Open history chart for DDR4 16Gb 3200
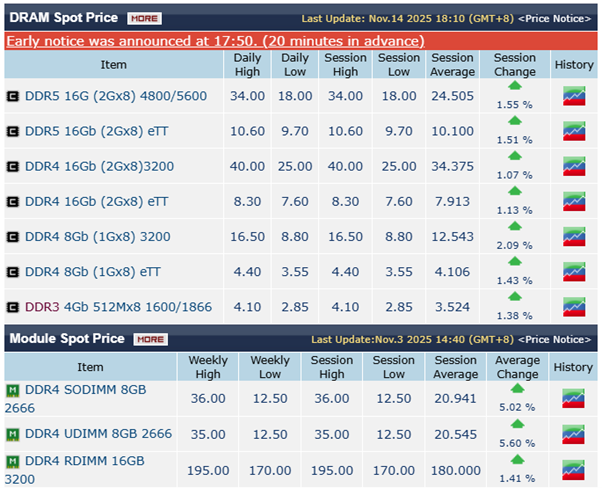The height and width of the screenshot is (488, 602). (573, 166)
